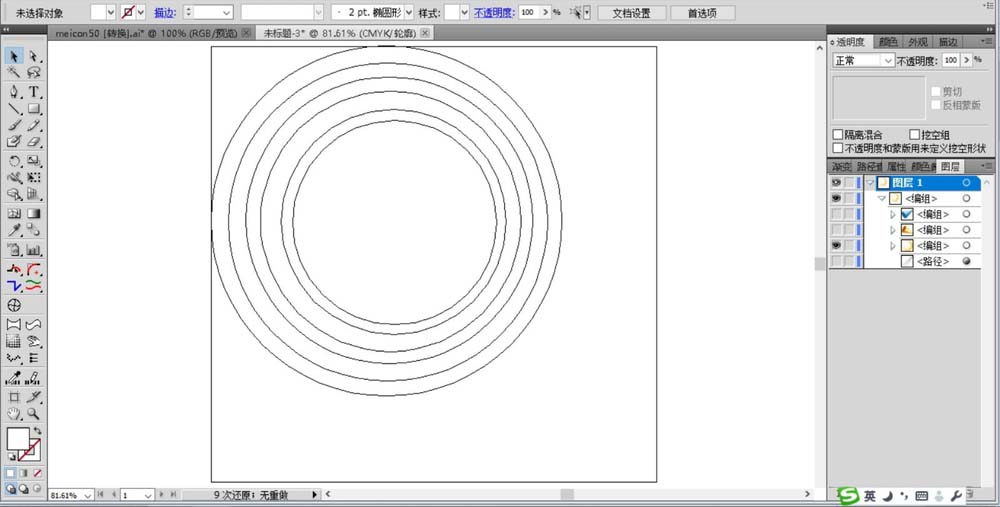
Task: Click the 不透明度 link in control bar
Action: 494,13
